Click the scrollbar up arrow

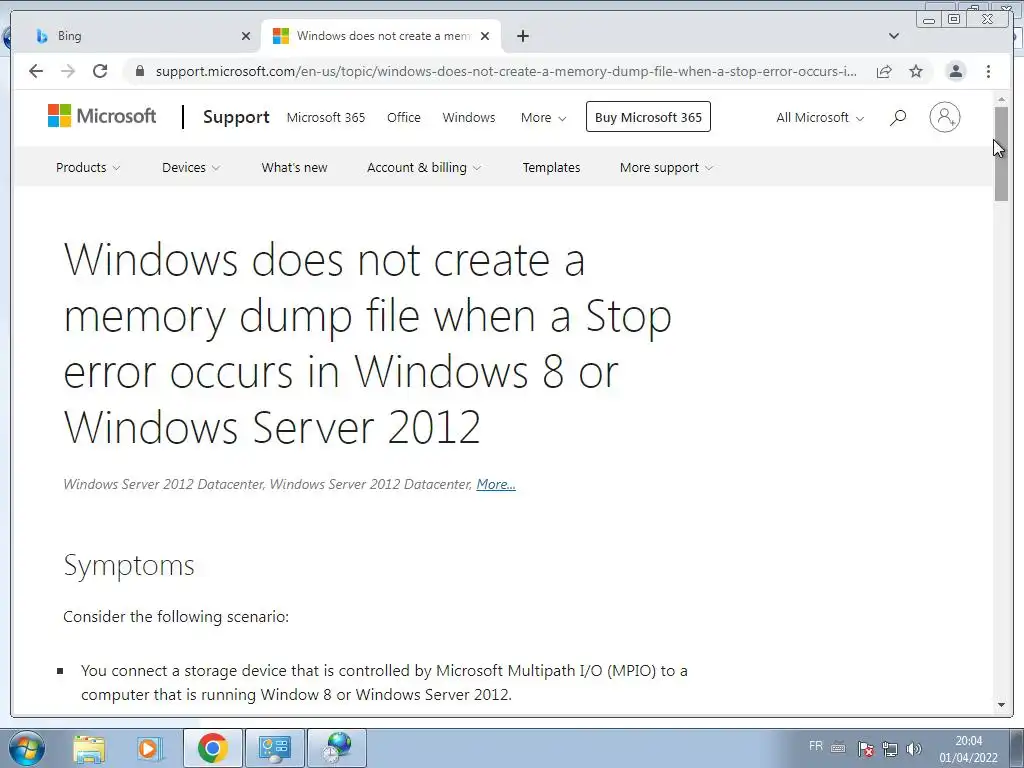[x=1001, y=99]
